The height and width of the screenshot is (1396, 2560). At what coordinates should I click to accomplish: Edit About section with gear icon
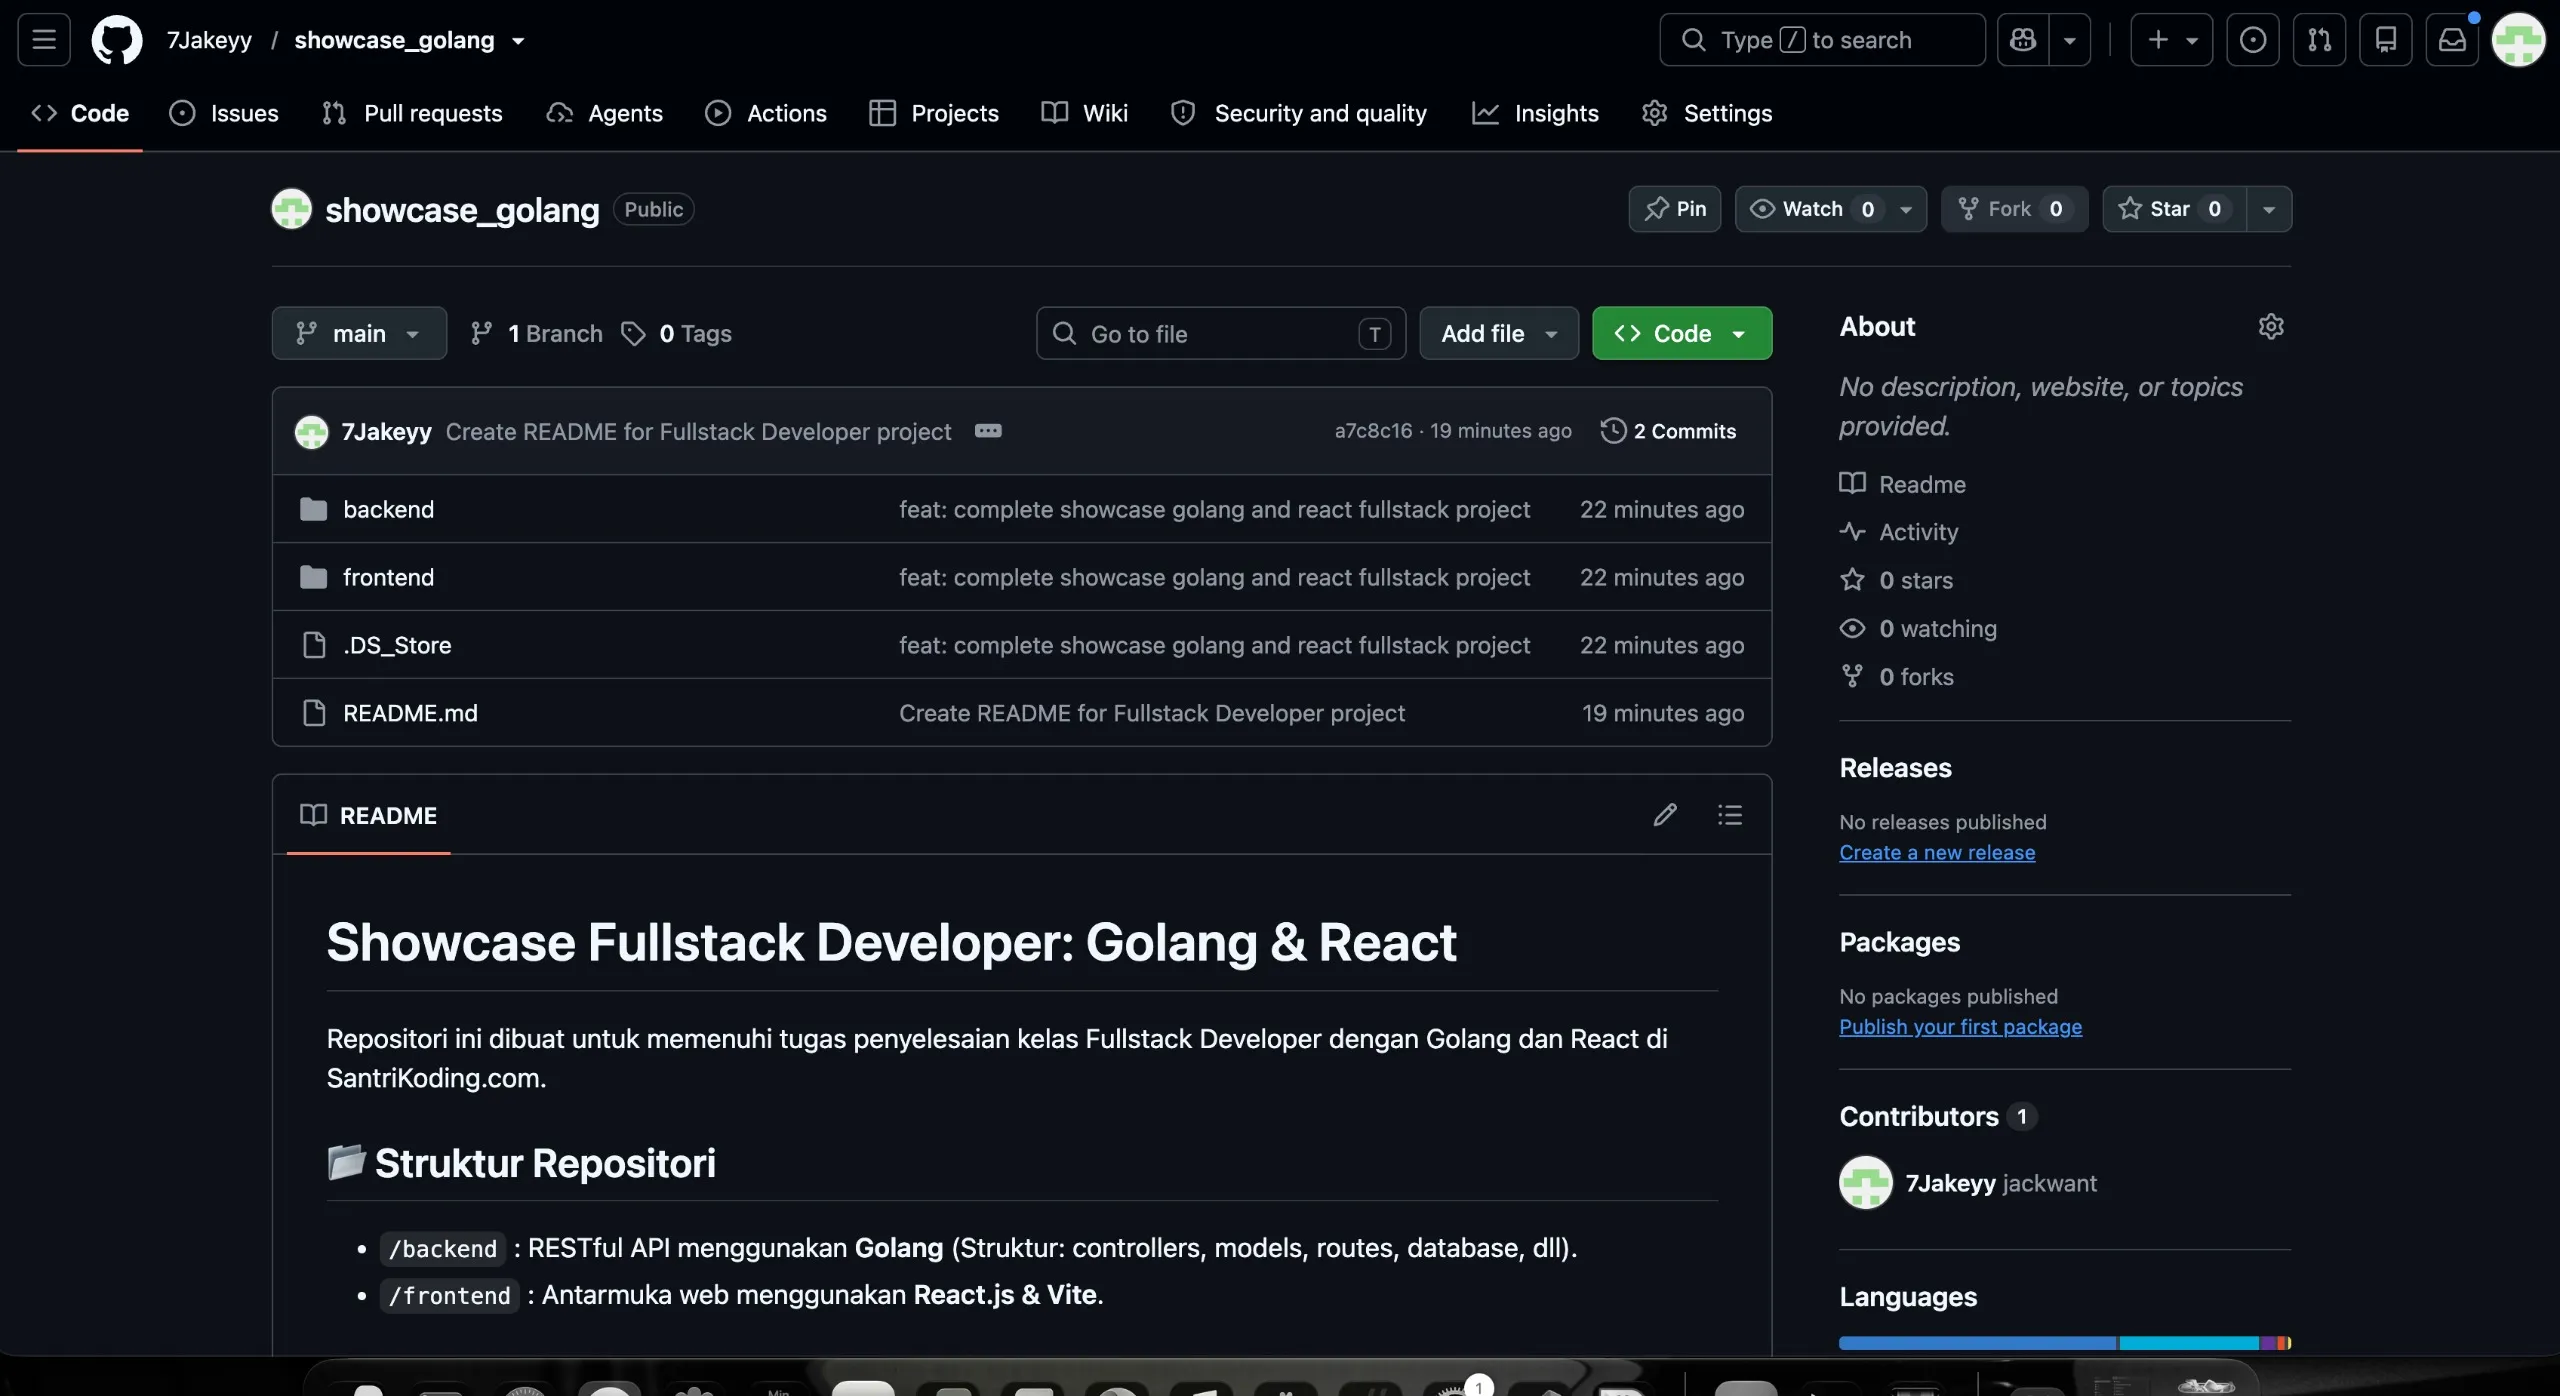tap(2271, 327)
